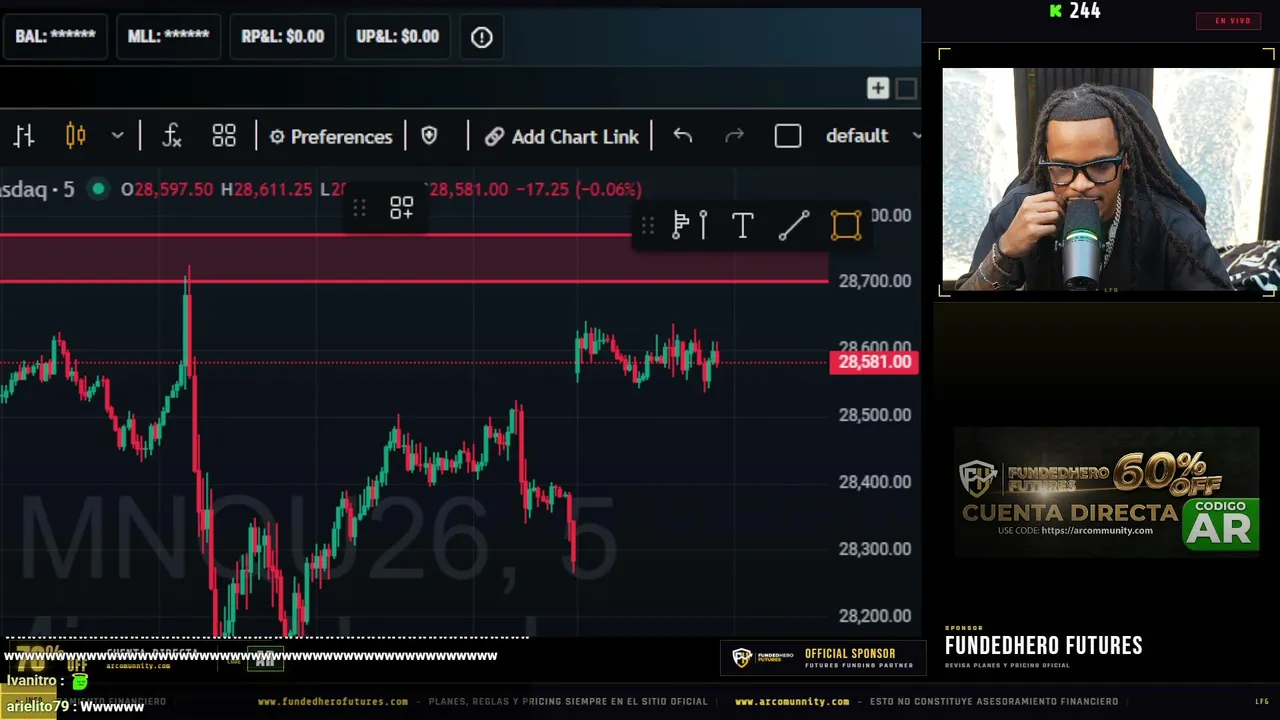Select the red shaded rectangle drawing
The image size is (1280, 720).
click(414, 259)
